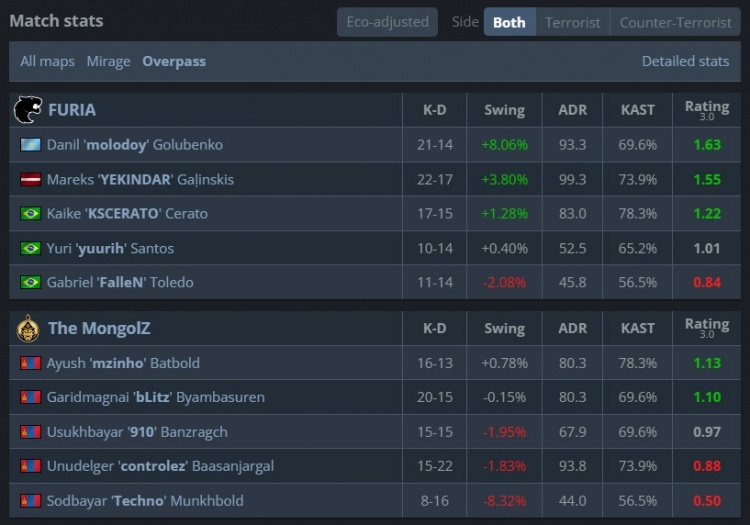750x525 pixels.
Task: Switch side filter to Terrorist
Action: coord(573,22)
